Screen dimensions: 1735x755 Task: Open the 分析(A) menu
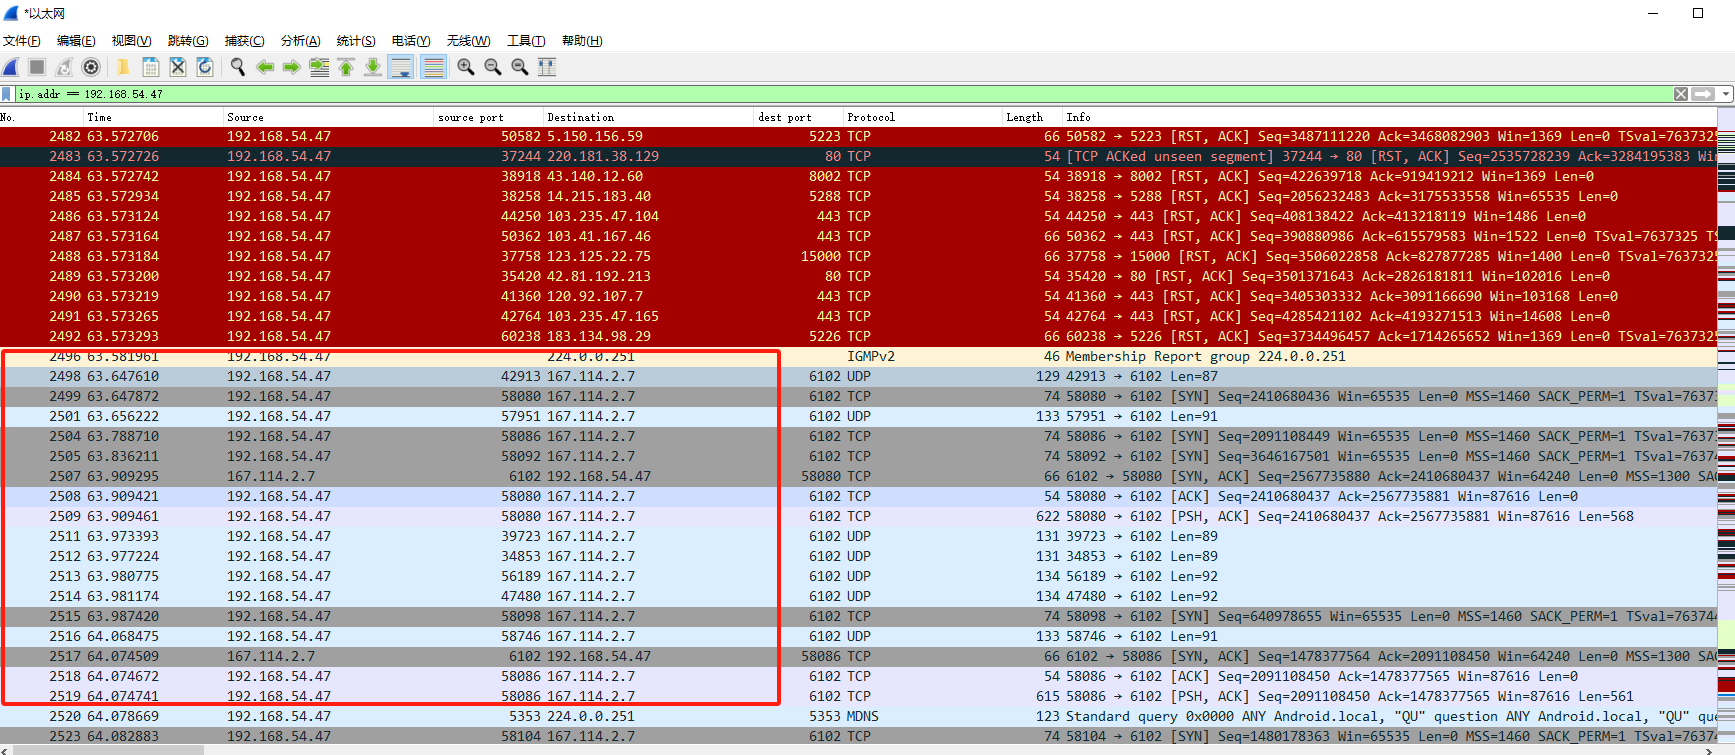click(x=300, y=41)
